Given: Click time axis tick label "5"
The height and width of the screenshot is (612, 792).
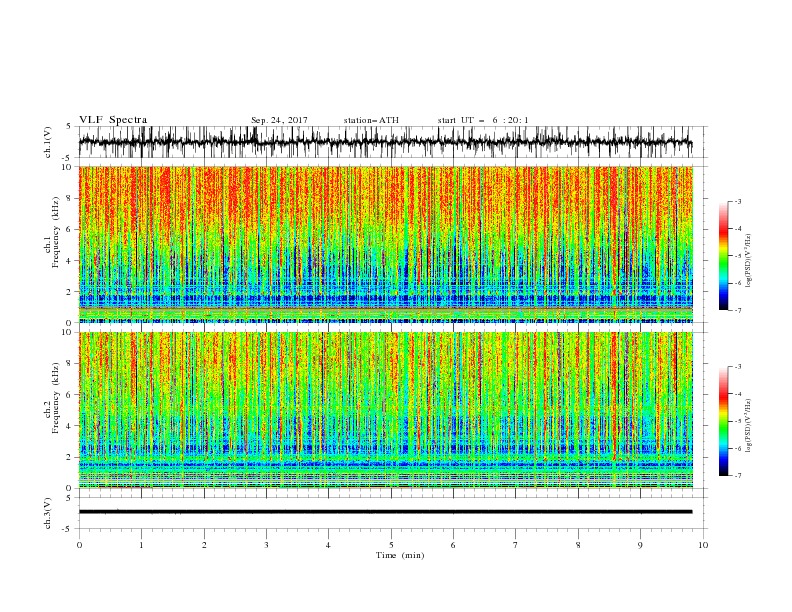Looking at the screenshot, I should [391, 545].
